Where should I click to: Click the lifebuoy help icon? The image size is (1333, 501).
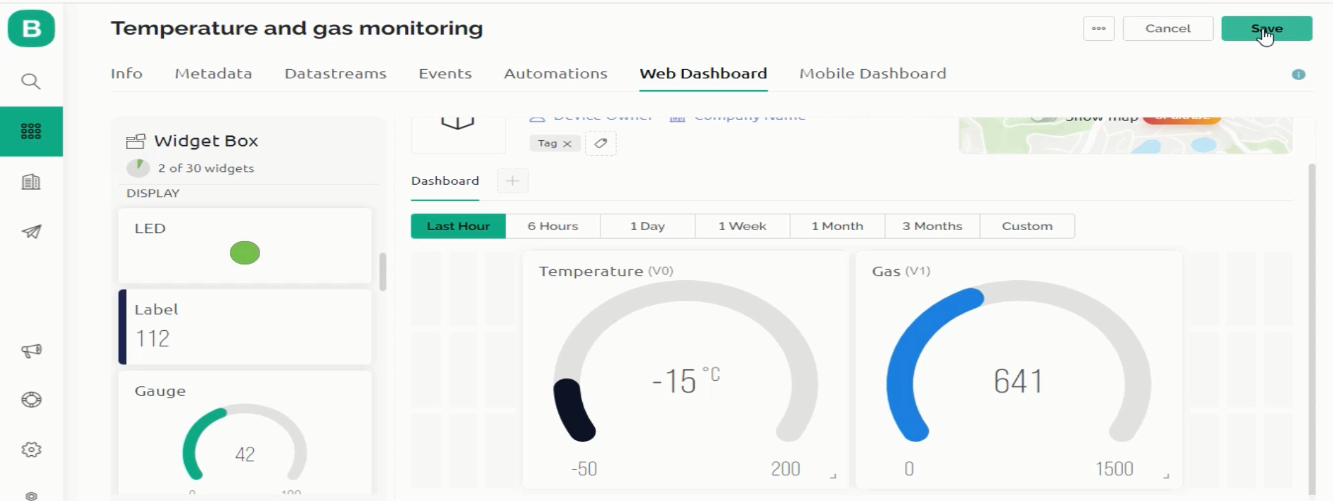tap(31, 400)
